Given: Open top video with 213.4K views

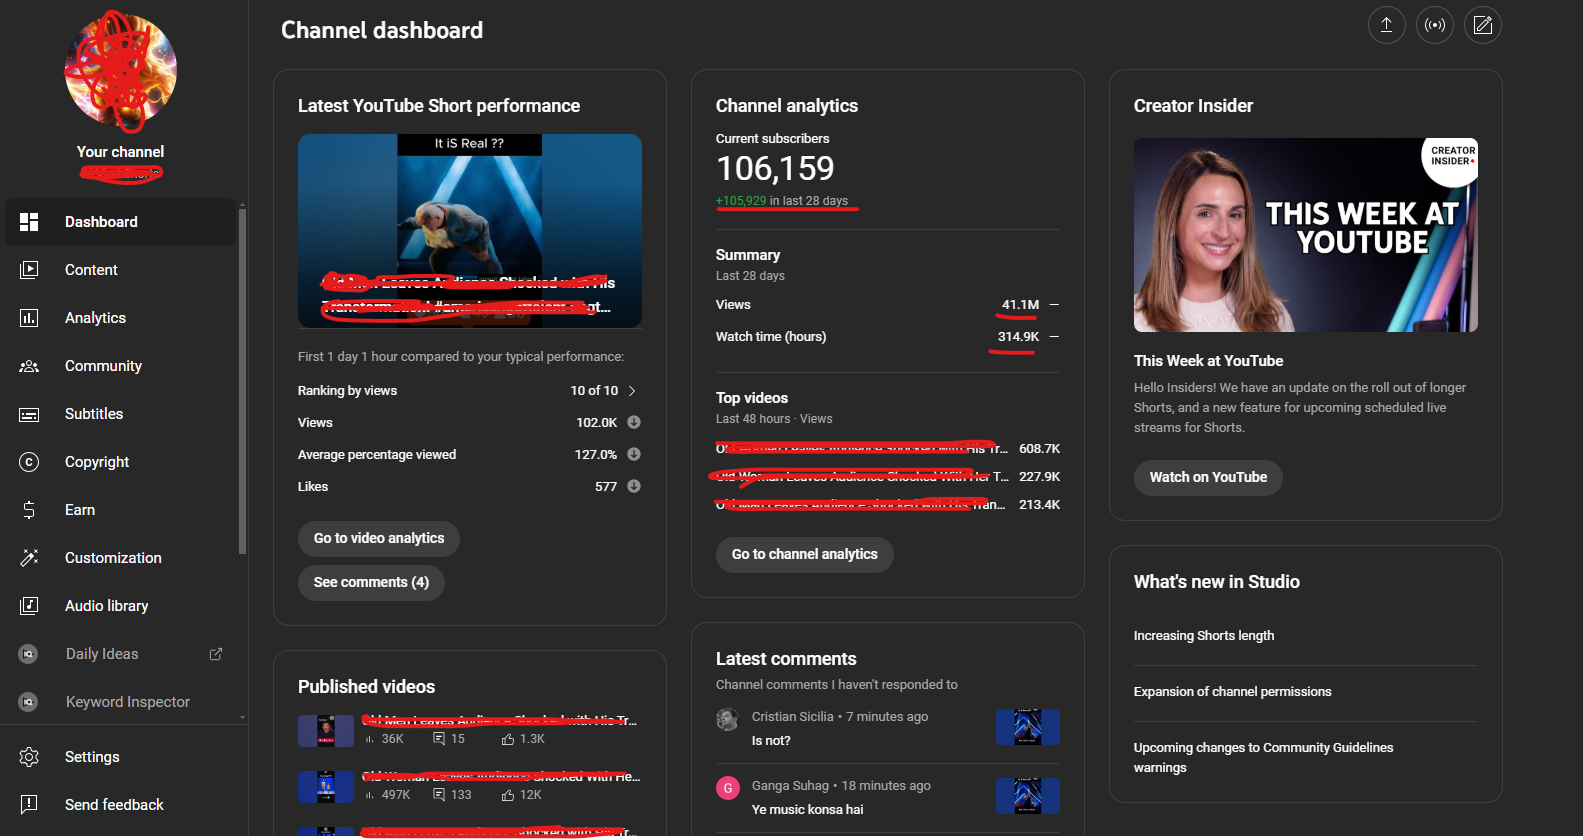Looking at the screenshot, I should coord(888,505).
